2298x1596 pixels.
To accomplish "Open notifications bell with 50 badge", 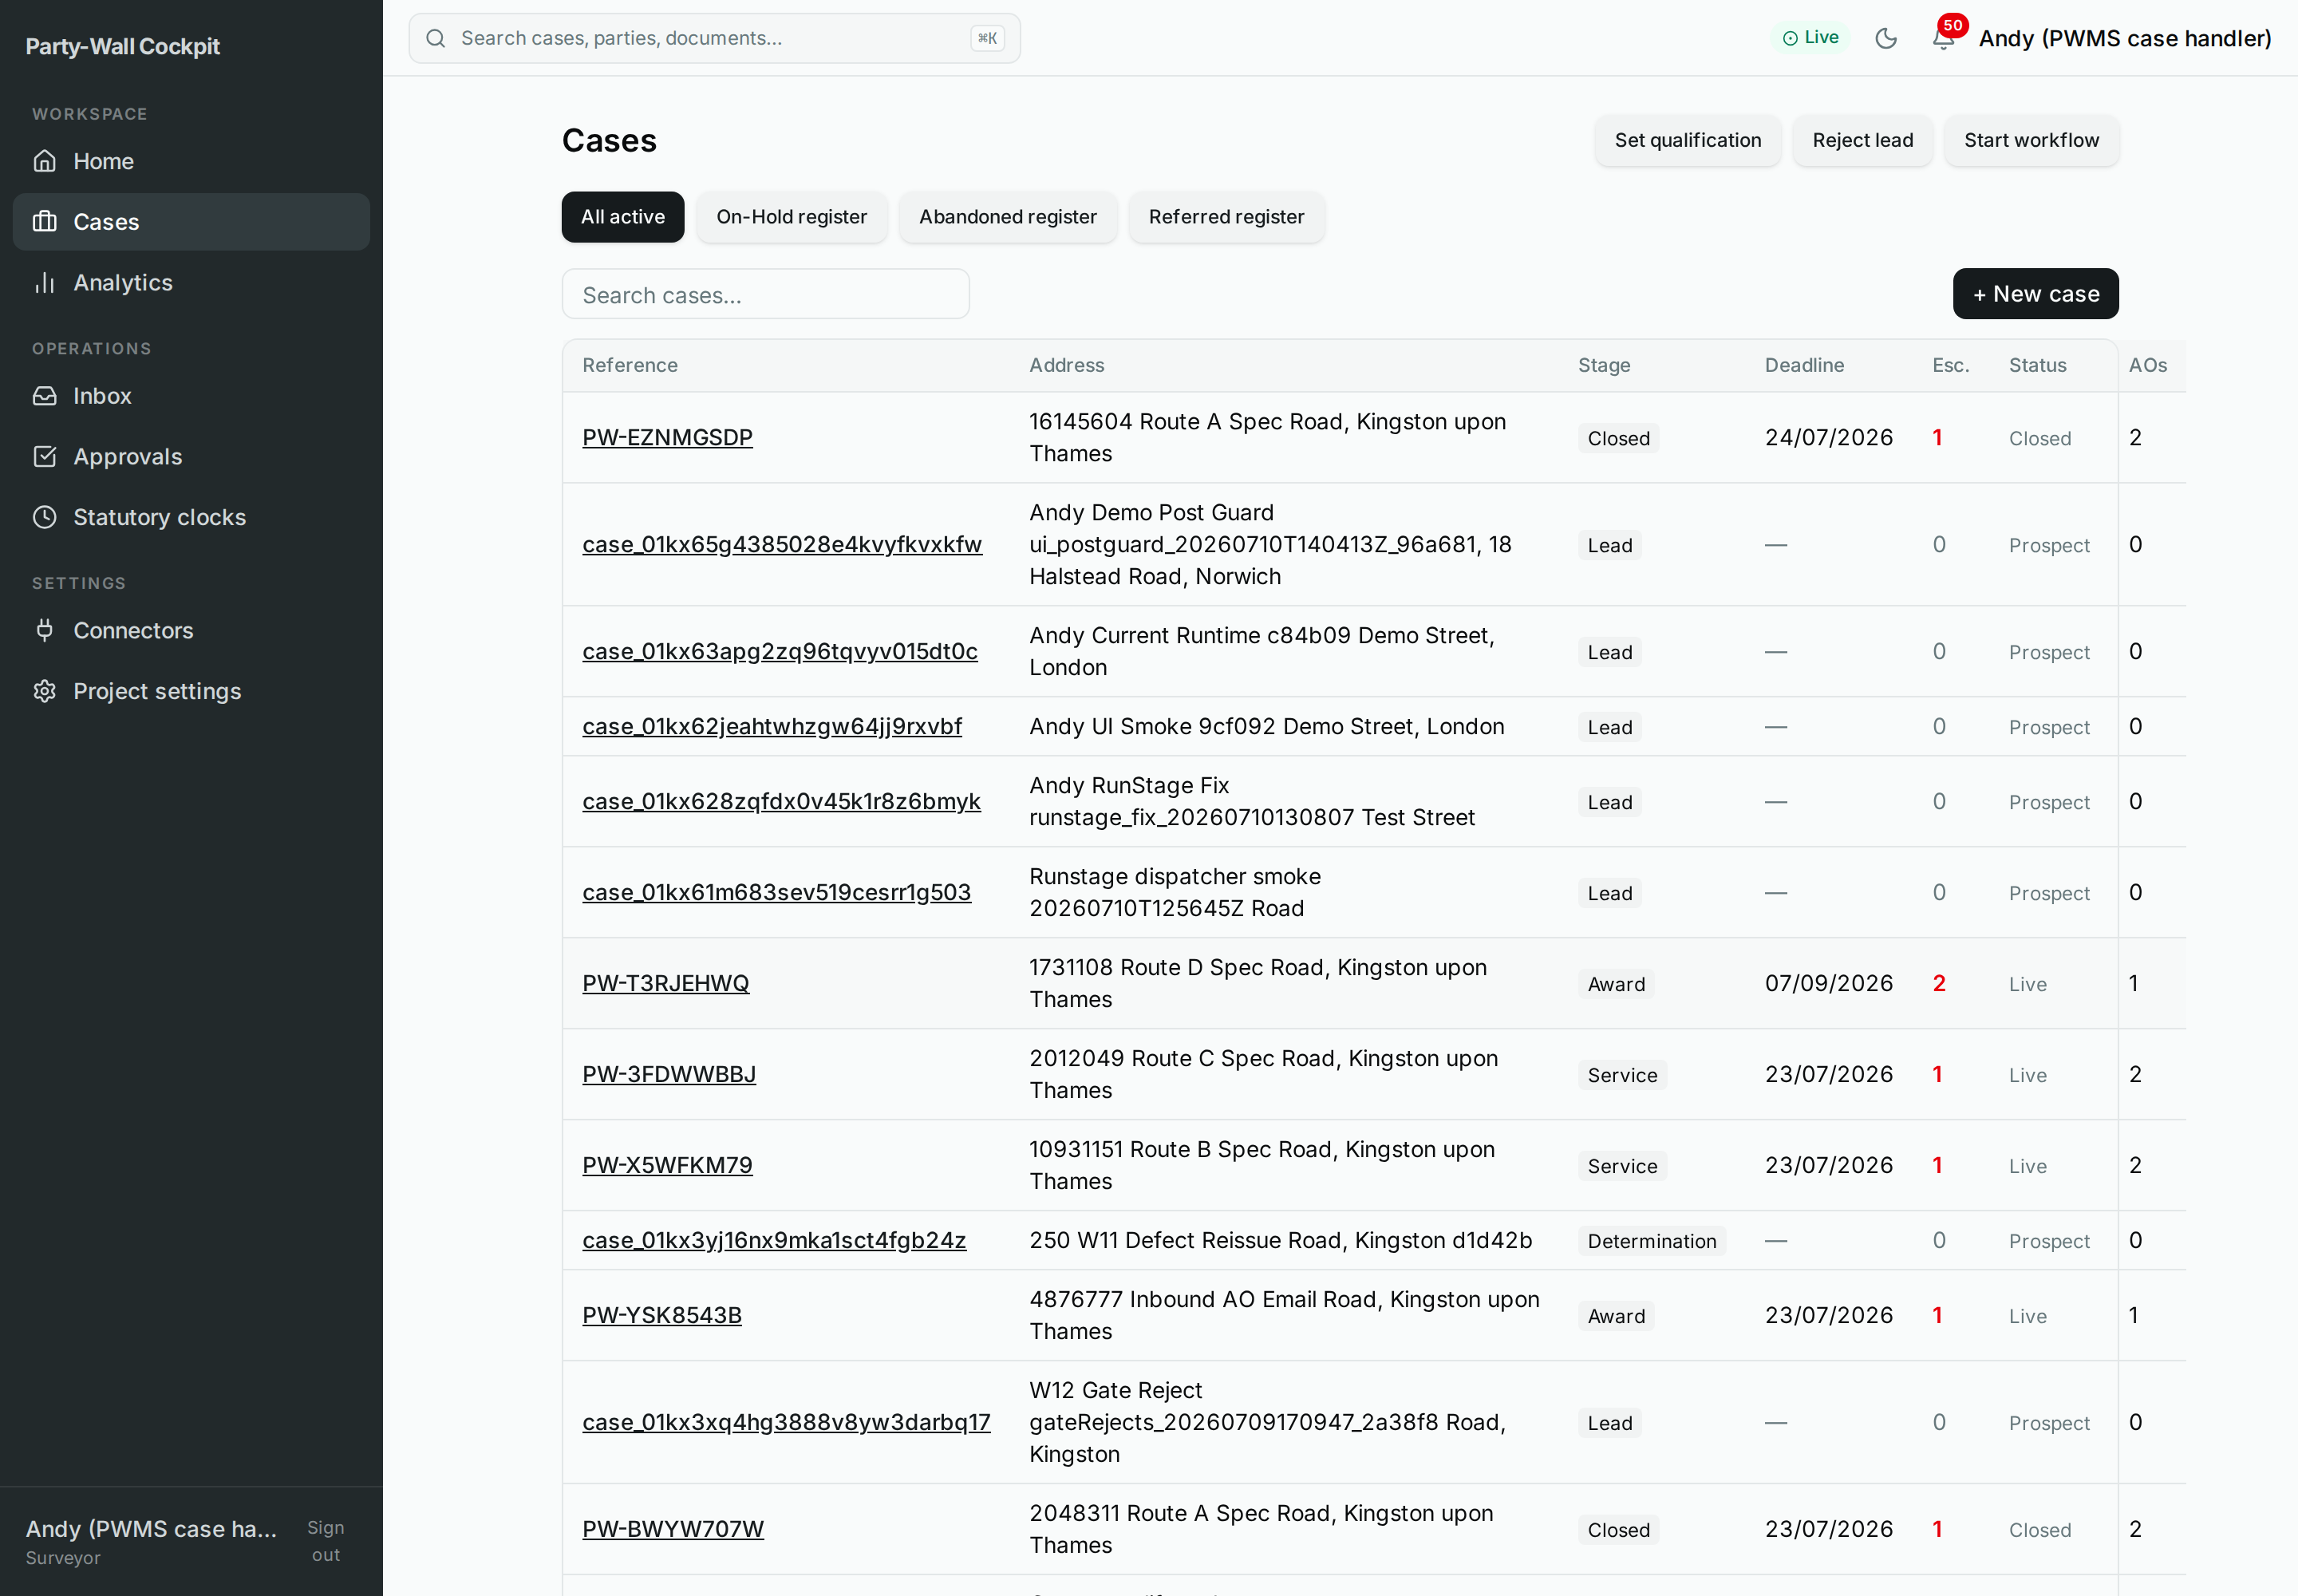I will [1944, 38].
